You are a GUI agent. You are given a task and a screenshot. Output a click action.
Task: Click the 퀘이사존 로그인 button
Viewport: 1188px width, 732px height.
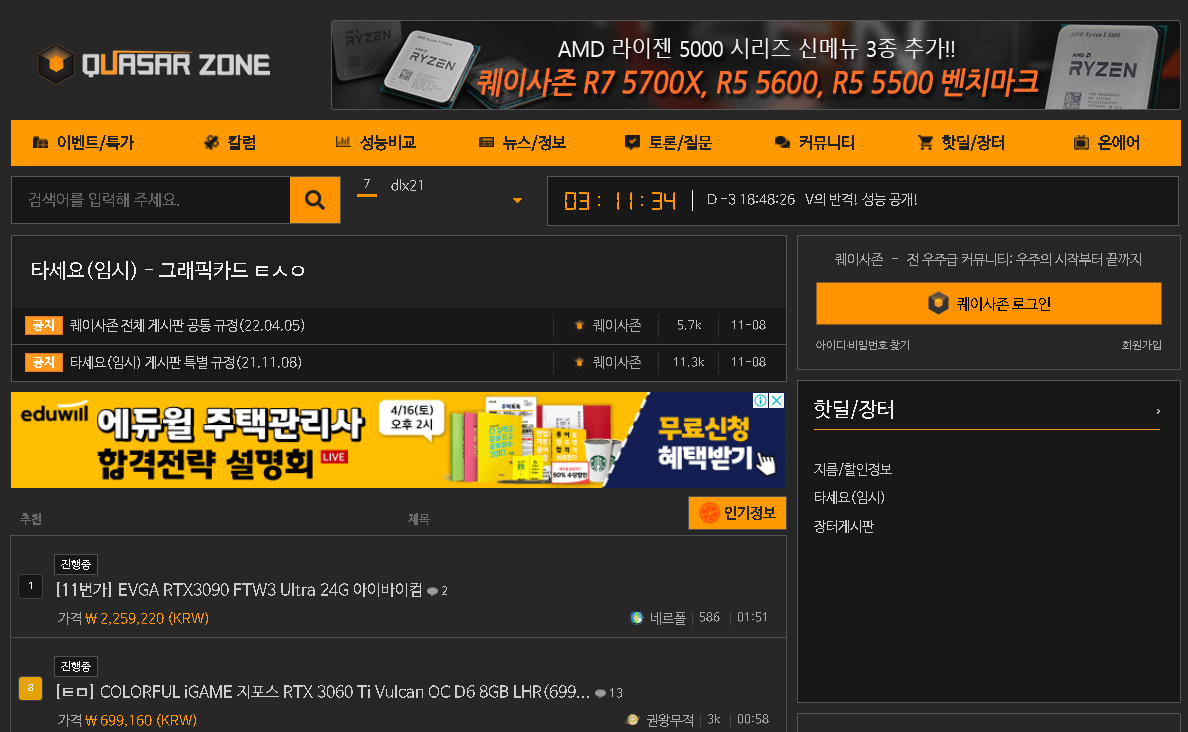989,304
